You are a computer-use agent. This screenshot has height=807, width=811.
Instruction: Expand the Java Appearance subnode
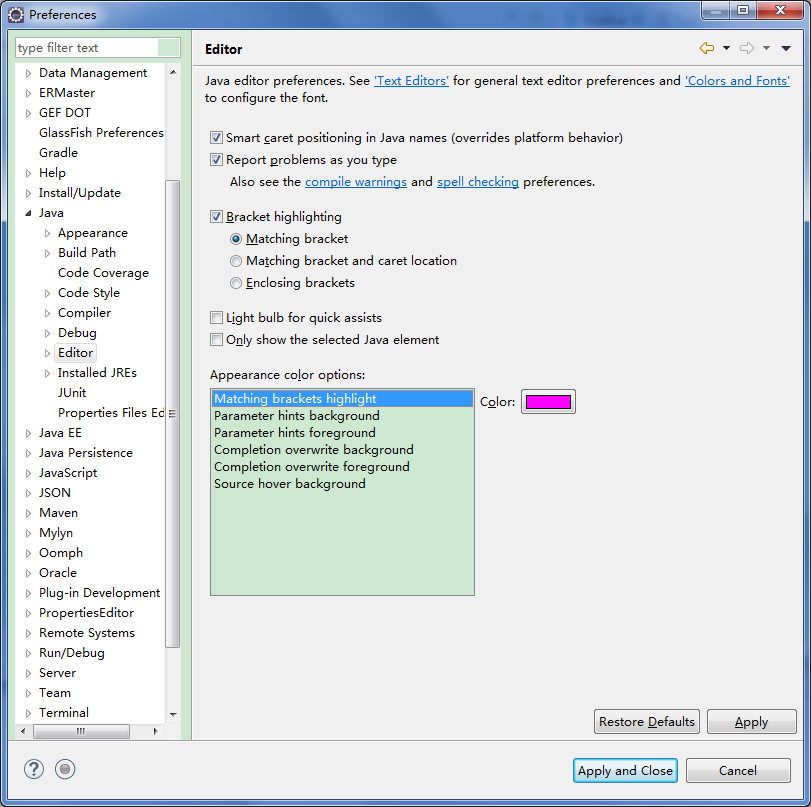(x=48, y=233)
